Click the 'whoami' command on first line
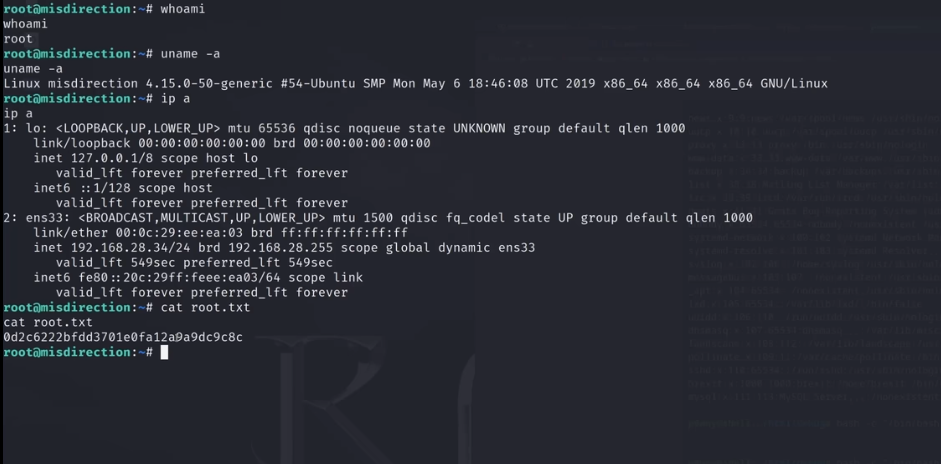 click(x=183, y=9)
